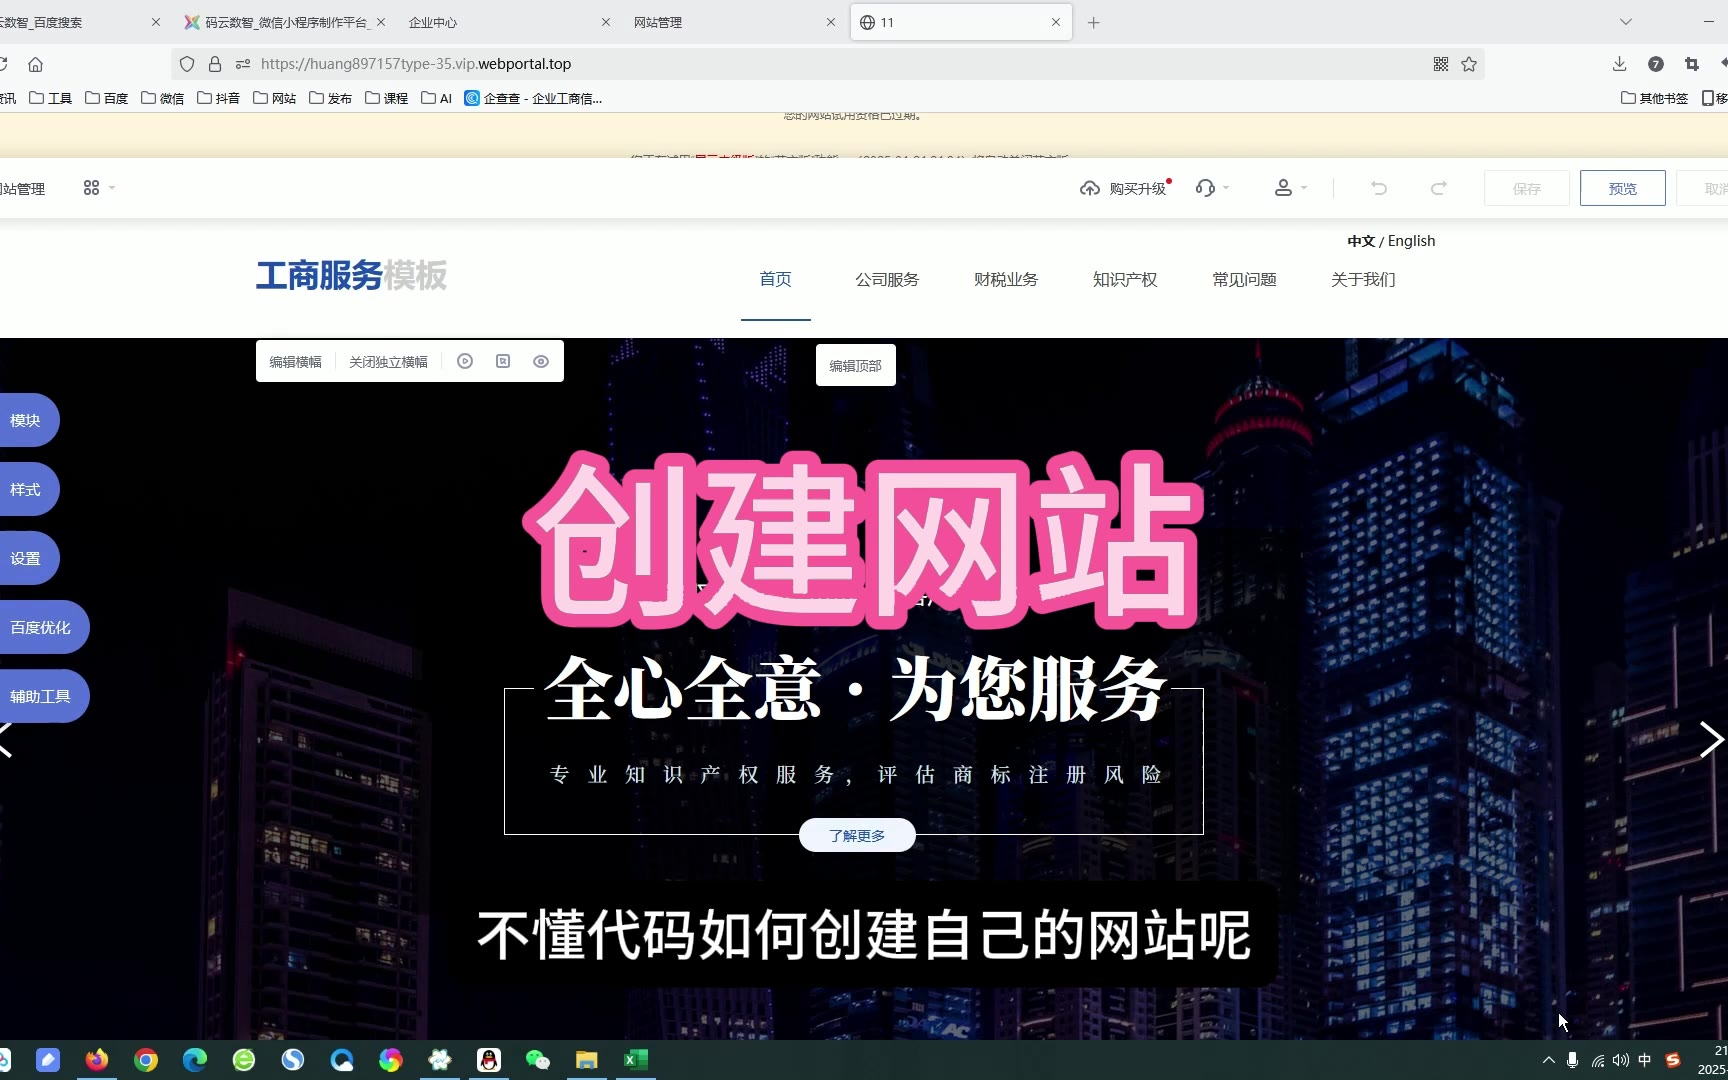Open Microsoft Edge from the taskbar

click(195, 1060)
